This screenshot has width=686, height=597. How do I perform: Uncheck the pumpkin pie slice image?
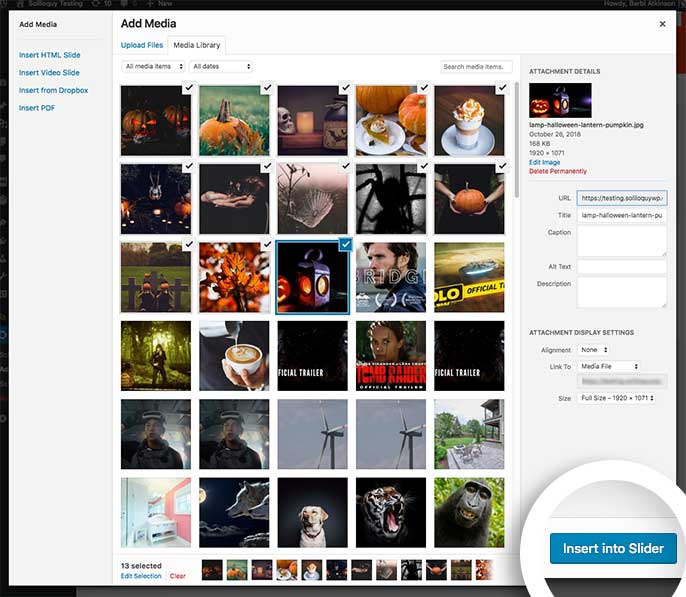point(424,87)
